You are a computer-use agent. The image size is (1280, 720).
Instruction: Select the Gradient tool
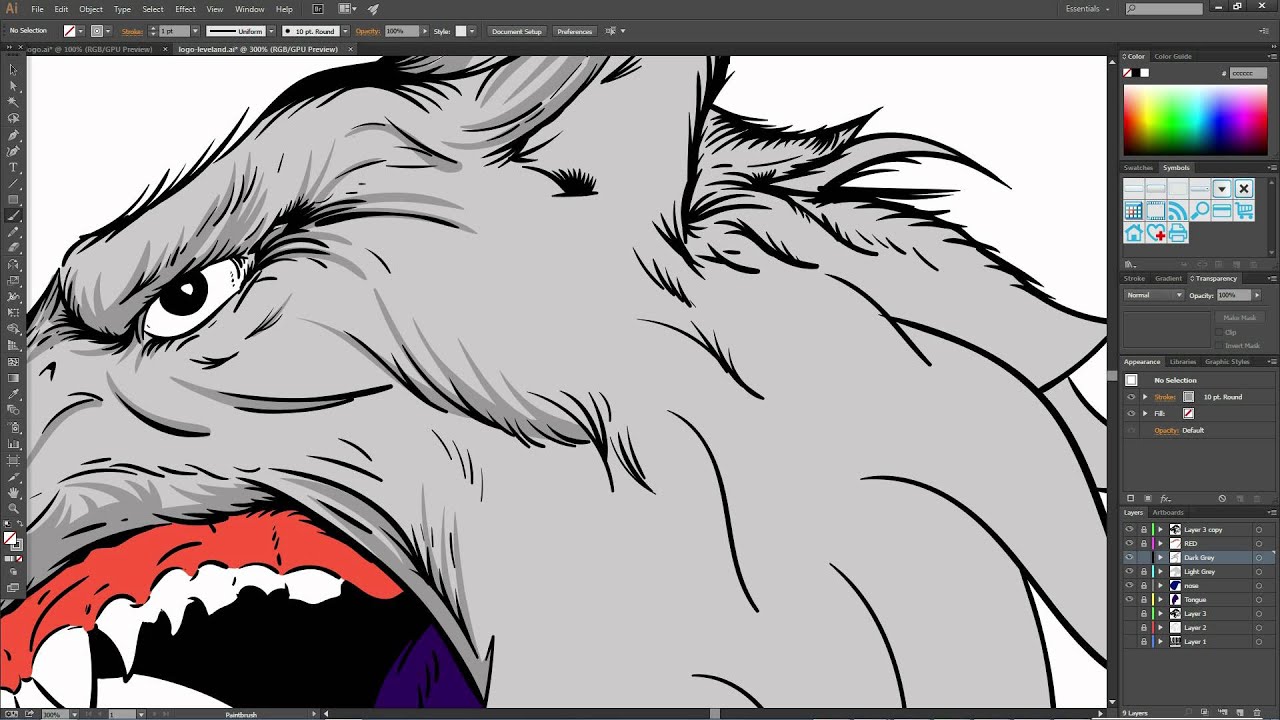[x=13, y=378]
